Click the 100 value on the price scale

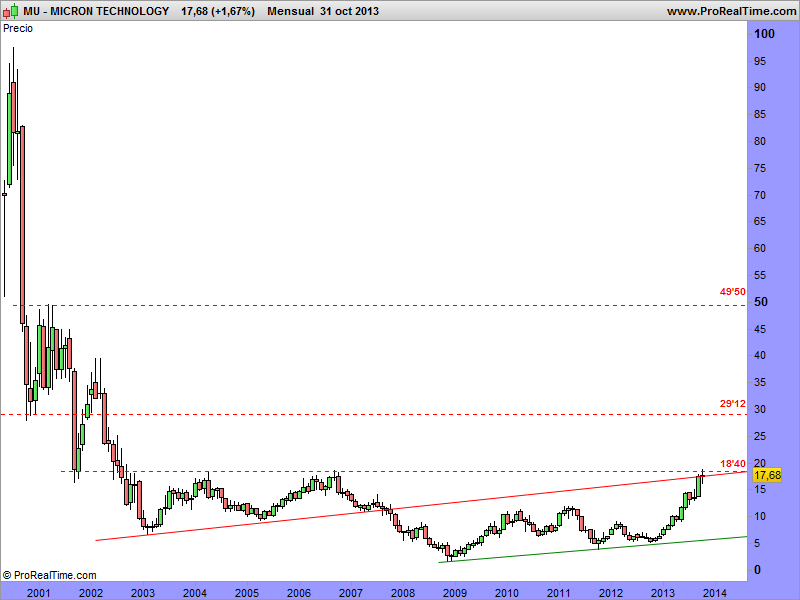tap(765, 34)
